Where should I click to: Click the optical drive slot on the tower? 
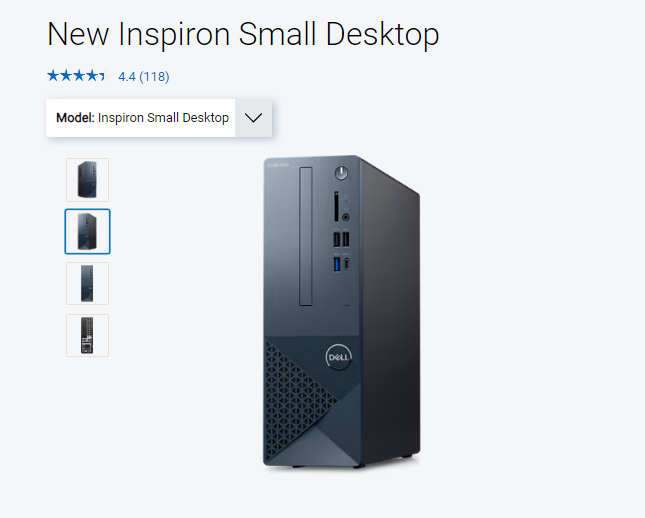[306, 236]
